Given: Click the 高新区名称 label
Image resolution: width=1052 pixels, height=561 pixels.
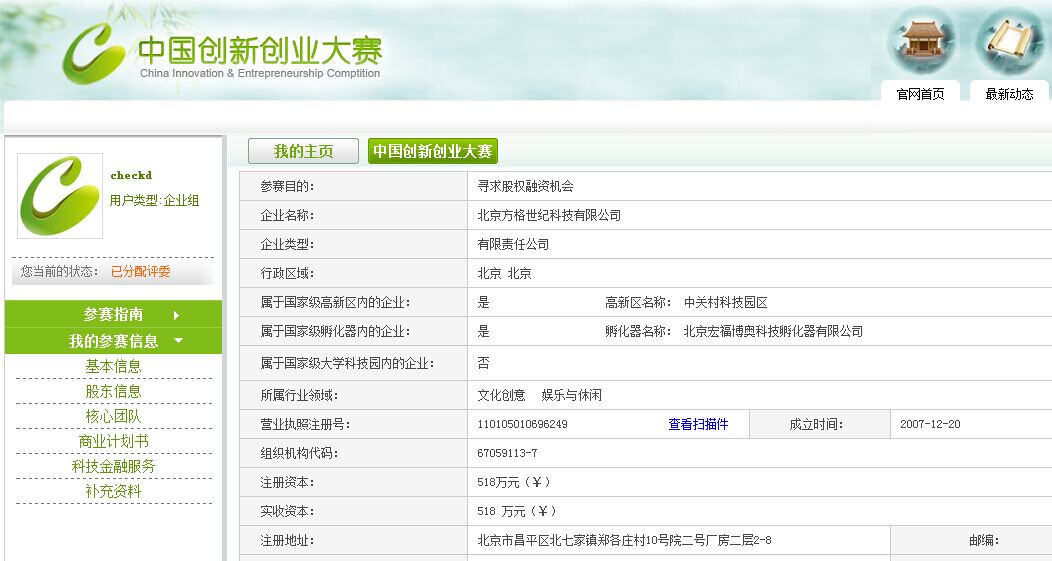Looking at the screenshot, I should tap(638, 303).
